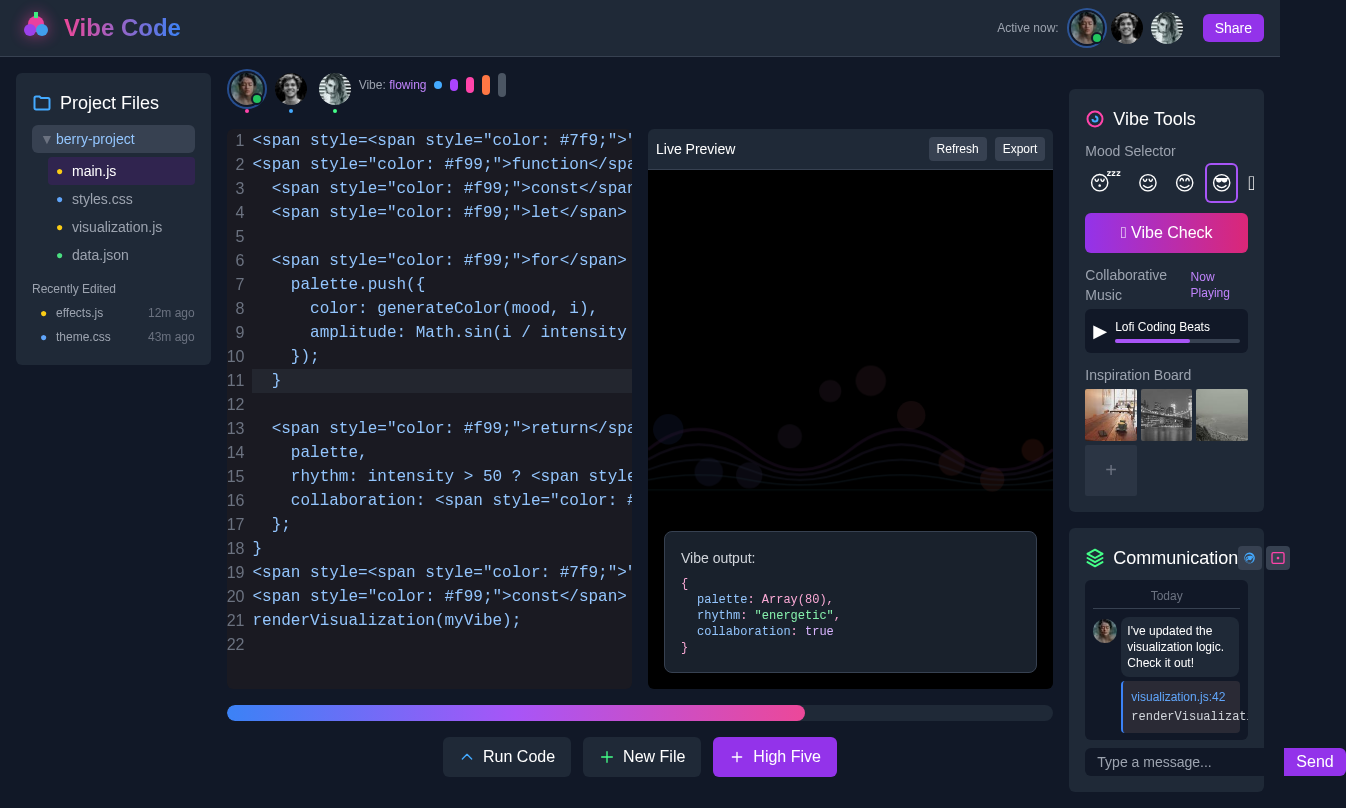This screenshot has width=1346, height=808.
Task: Click the folder icon next to Project Files
Action: pyautogui.click(x=41, y=102)
